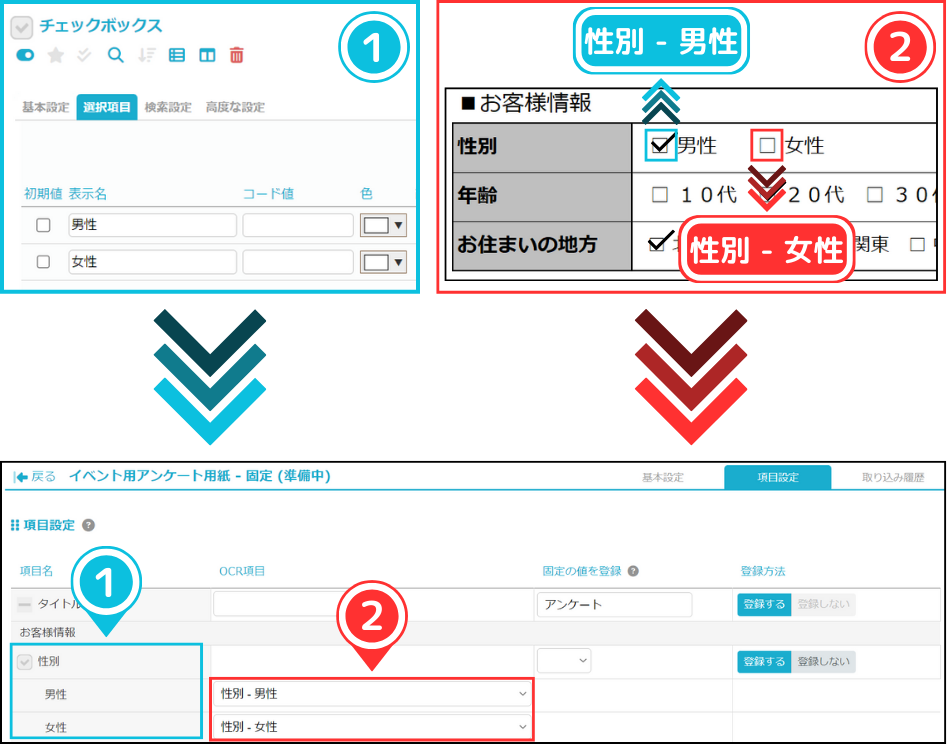Open the 取り込み履歴 tab
Viewport: 947px width, 745px height.
pyautogui.click(x=893, y=478)
